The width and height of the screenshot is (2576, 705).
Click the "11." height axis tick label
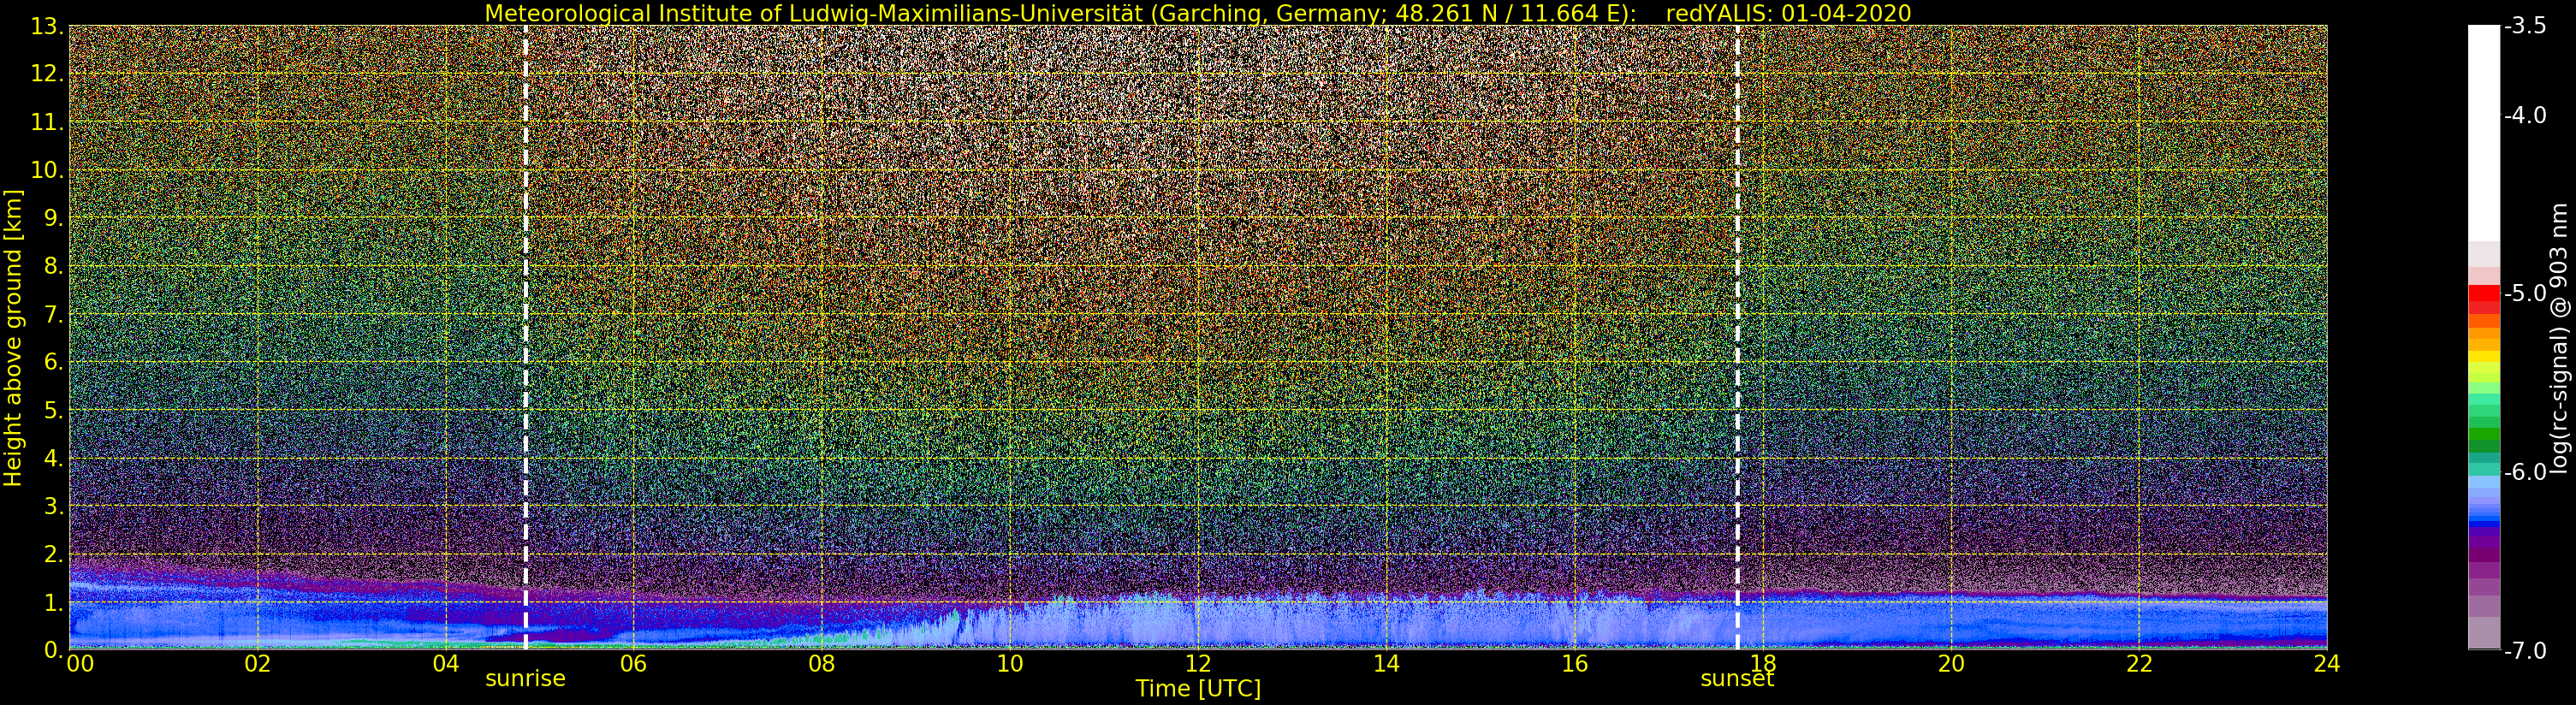(48, 123)
